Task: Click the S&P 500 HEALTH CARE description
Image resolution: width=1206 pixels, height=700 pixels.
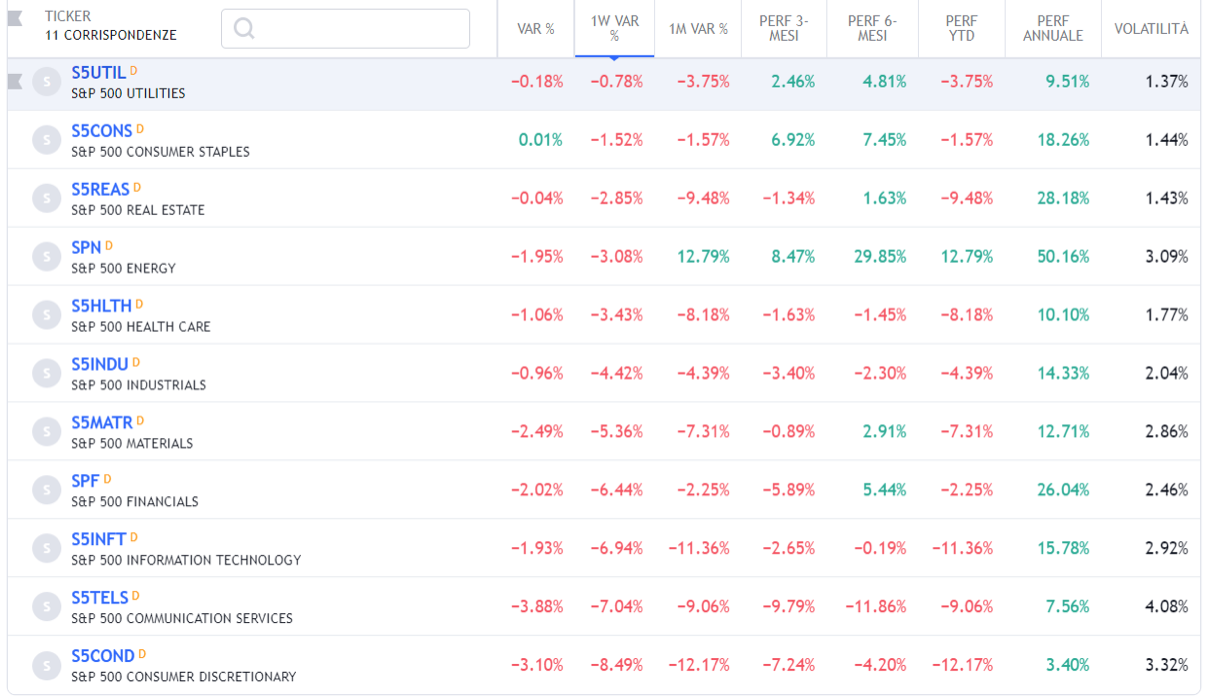Action: point(141,326)
